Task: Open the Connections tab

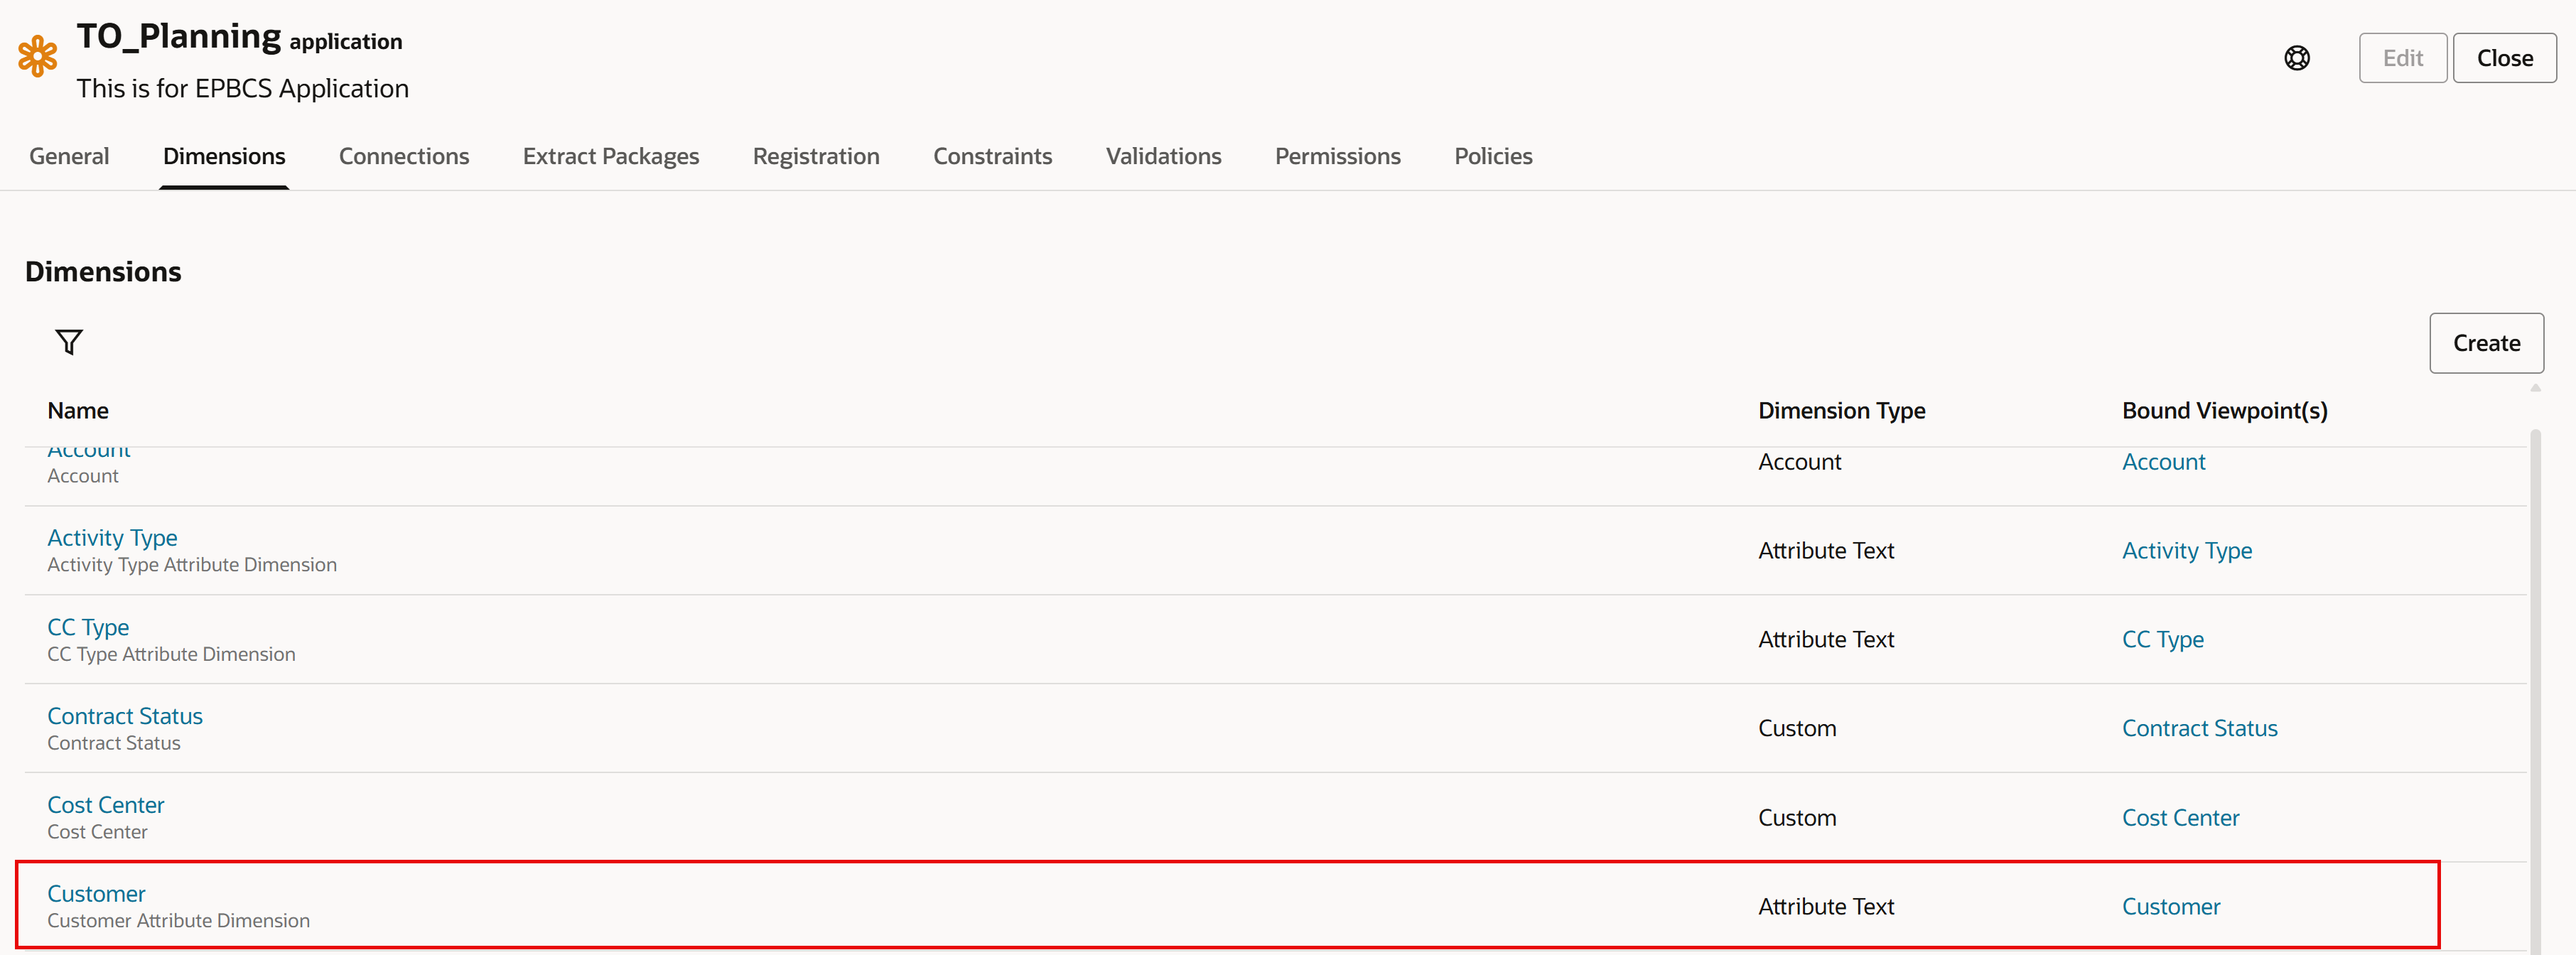Action: pyautogui.click(x=404, y=156)
